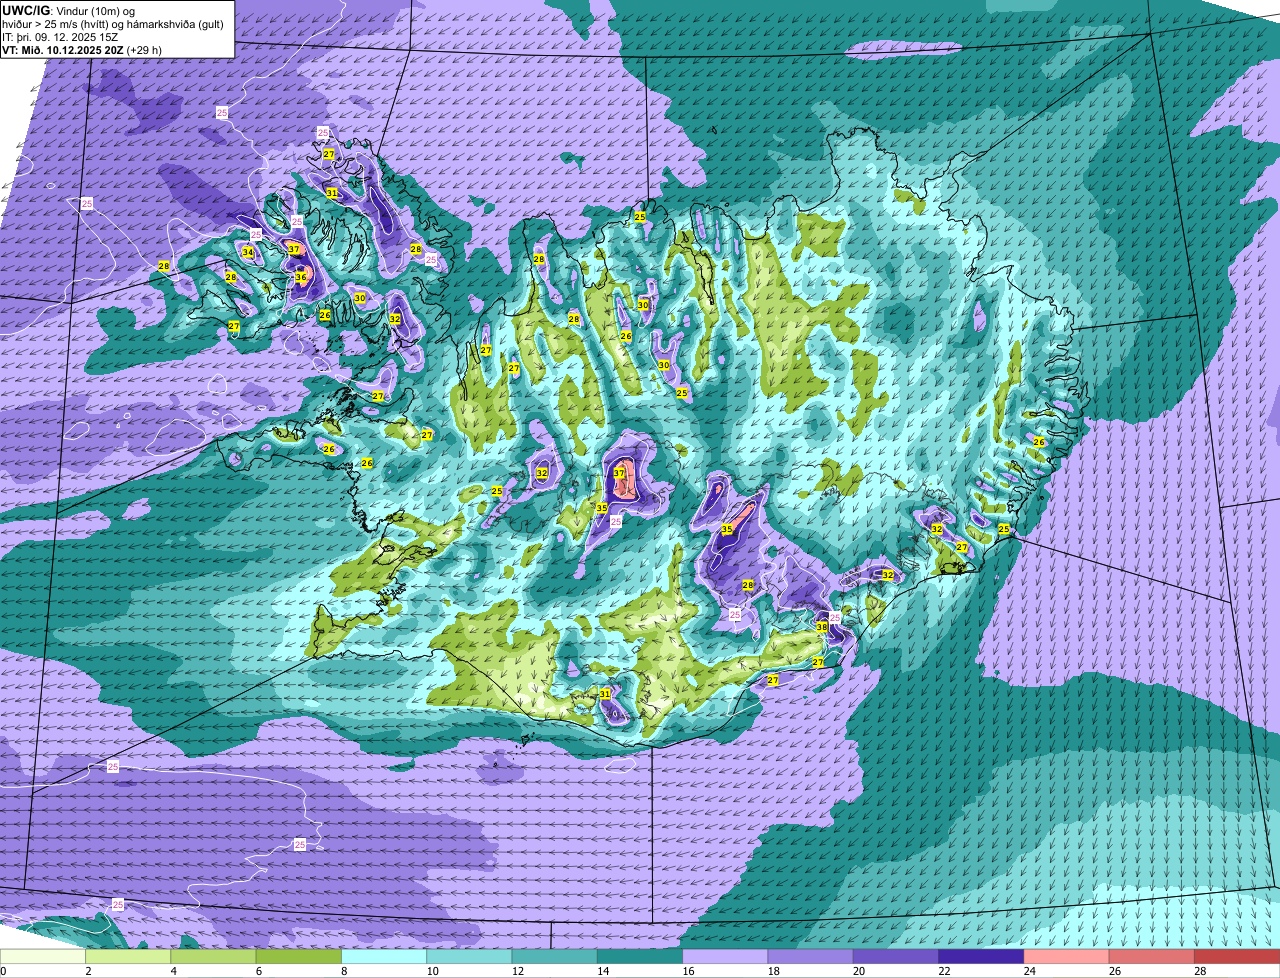Click the 'VT: Mið. 10.12.2025 20Z (+29 h)' line
The height and width of the screenshot is (978, 1280).
tap(82, 49)
